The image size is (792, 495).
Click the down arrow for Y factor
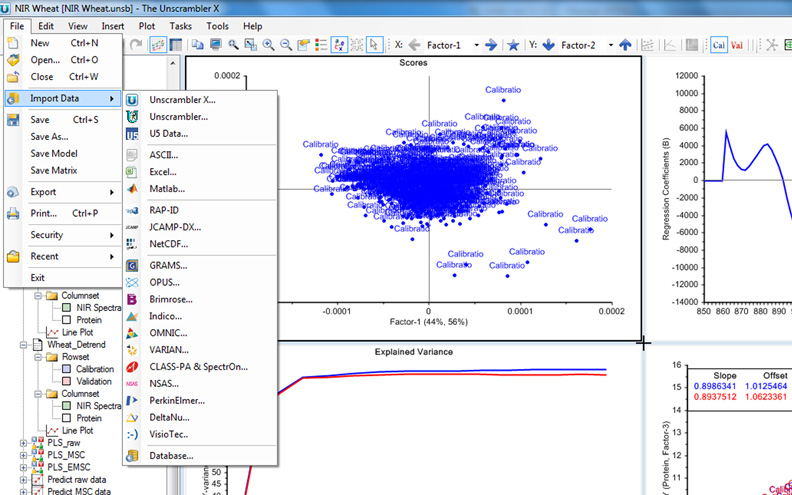(549, 45)
